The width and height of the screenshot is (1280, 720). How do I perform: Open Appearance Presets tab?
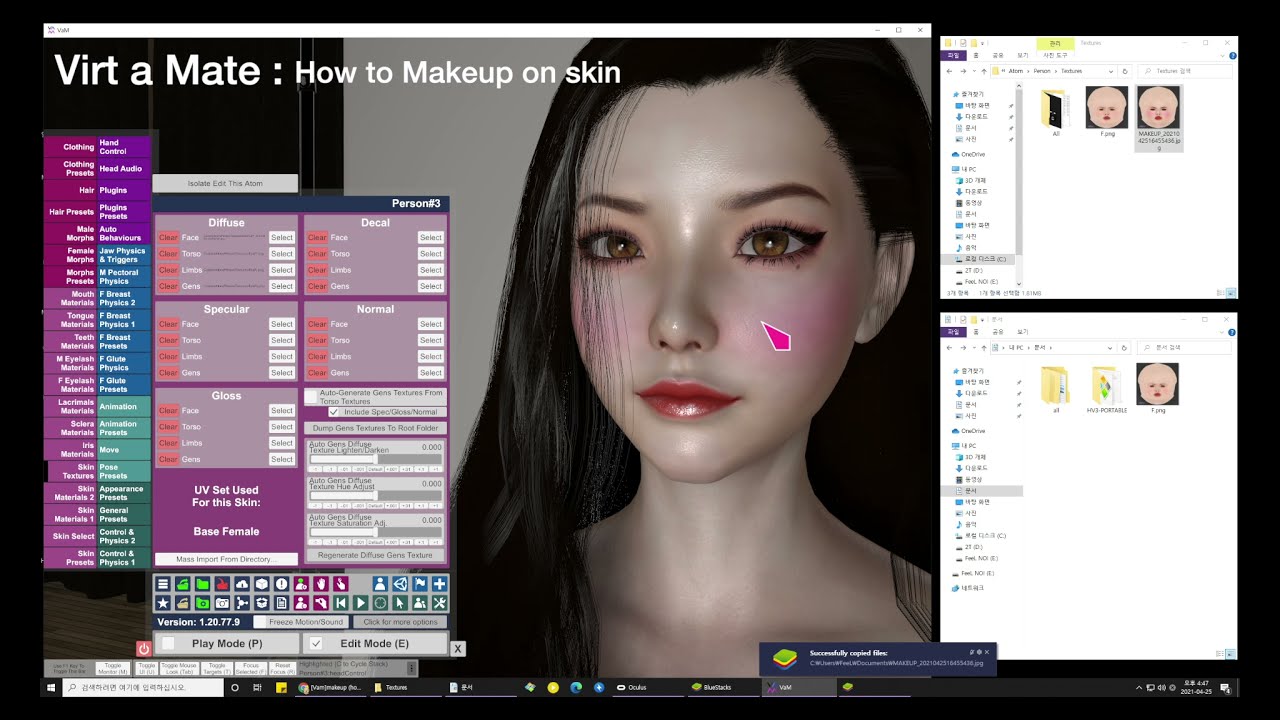(x=124, y=493)
